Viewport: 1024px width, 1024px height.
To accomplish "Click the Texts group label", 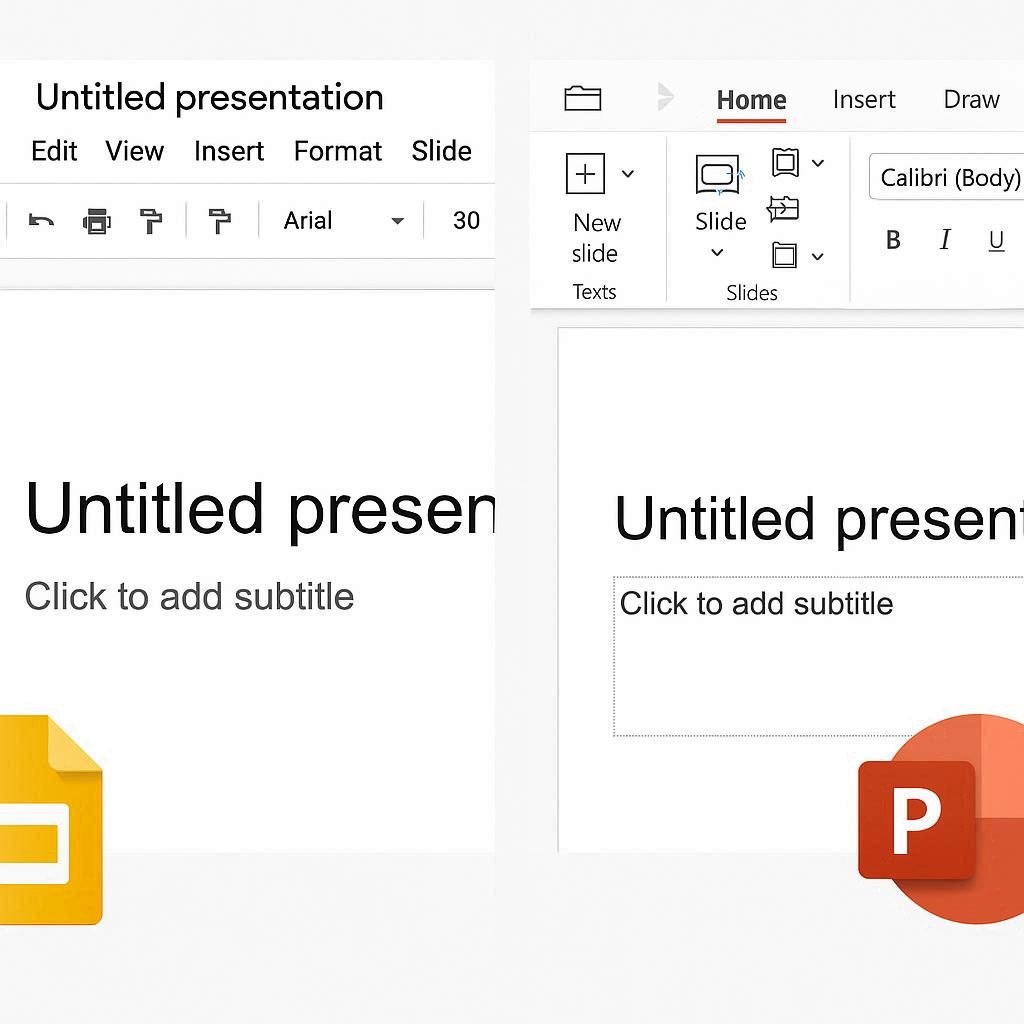I will coord(594,292).
